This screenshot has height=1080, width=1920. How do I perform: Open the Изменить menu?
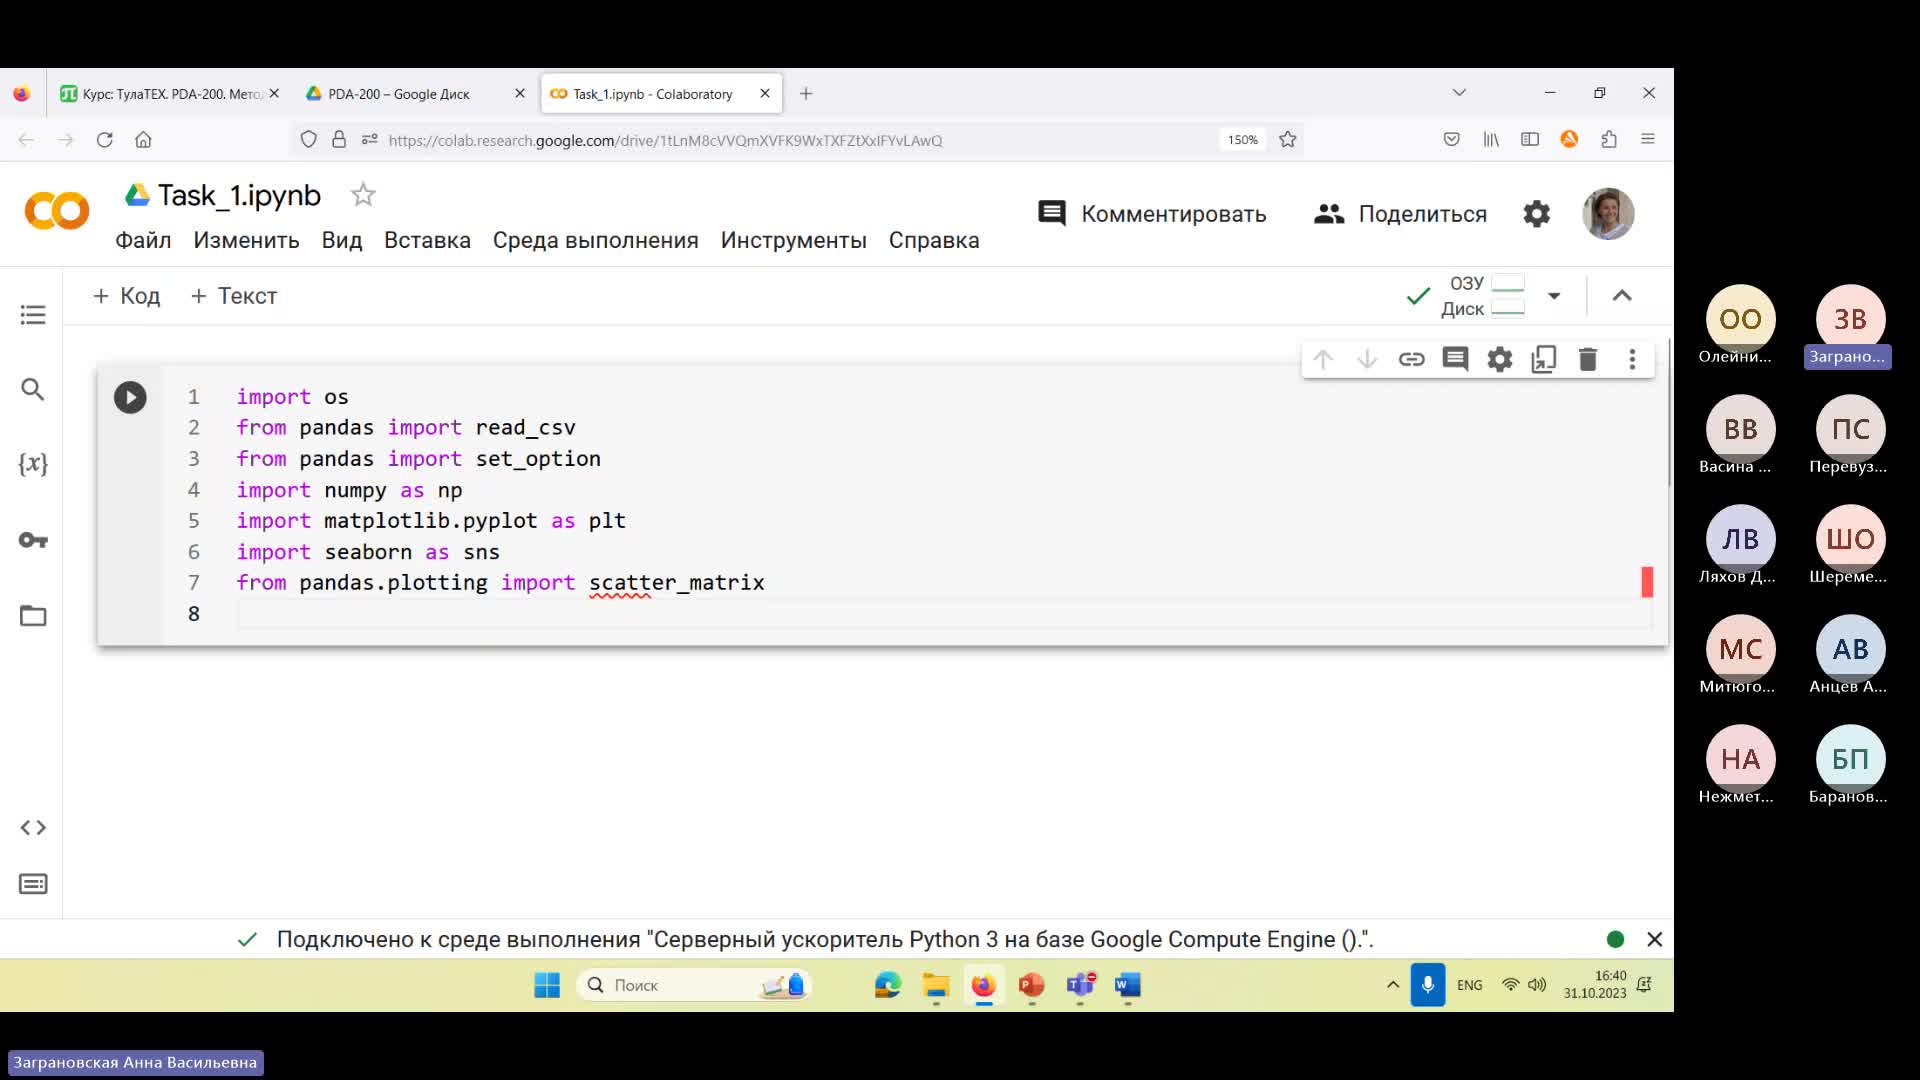click(x=246, y=240)
